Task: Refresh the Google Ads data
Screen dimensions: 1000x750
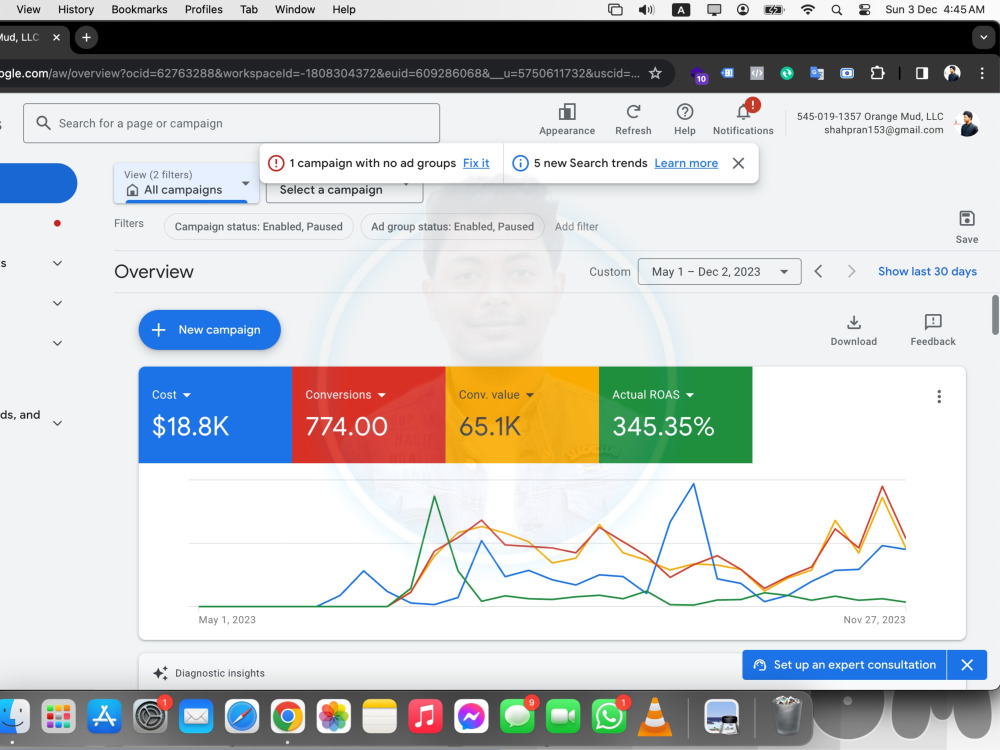Action: [633, 119]
